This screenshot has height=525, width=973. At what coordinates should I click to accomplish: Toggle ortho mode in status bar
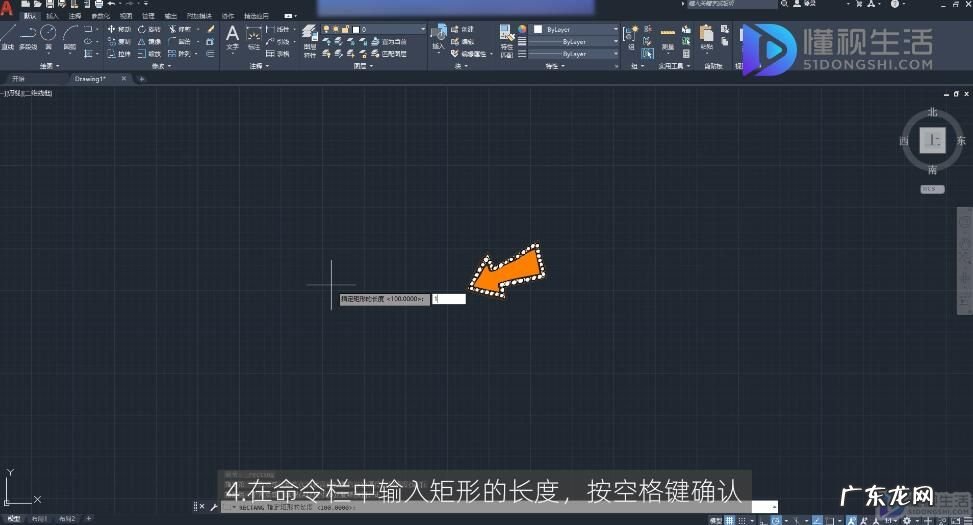pos(764,521)
